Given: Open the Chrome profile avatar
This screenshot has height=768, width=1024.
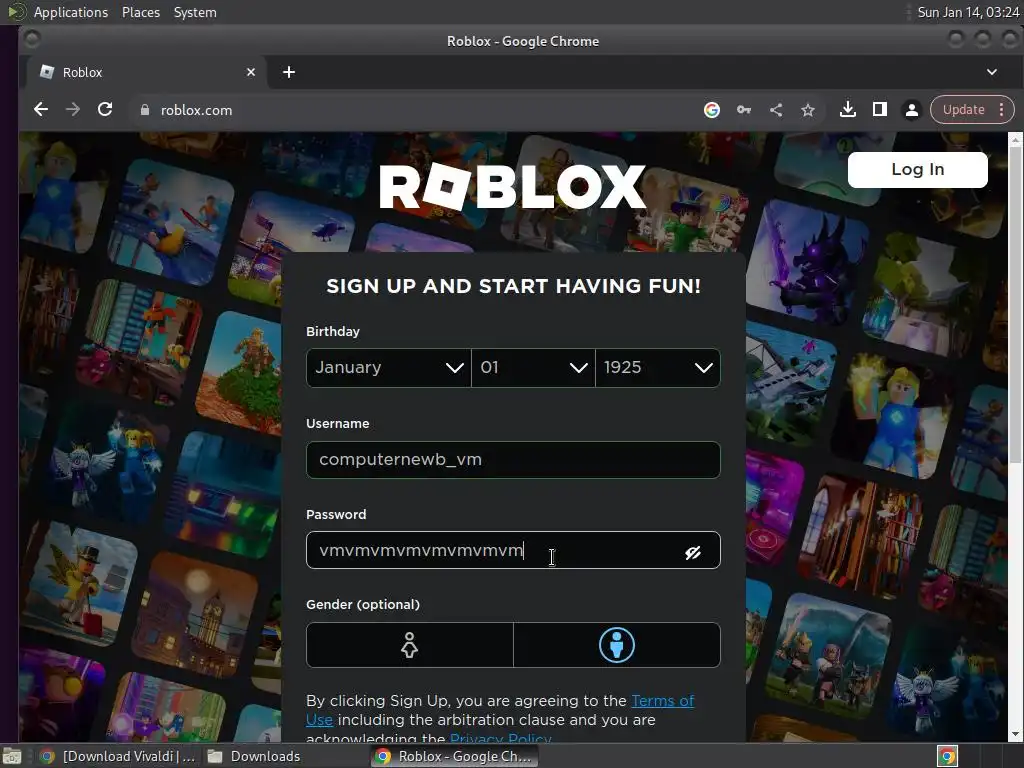Looking at the screenshot, I should (x=912, y=110).
